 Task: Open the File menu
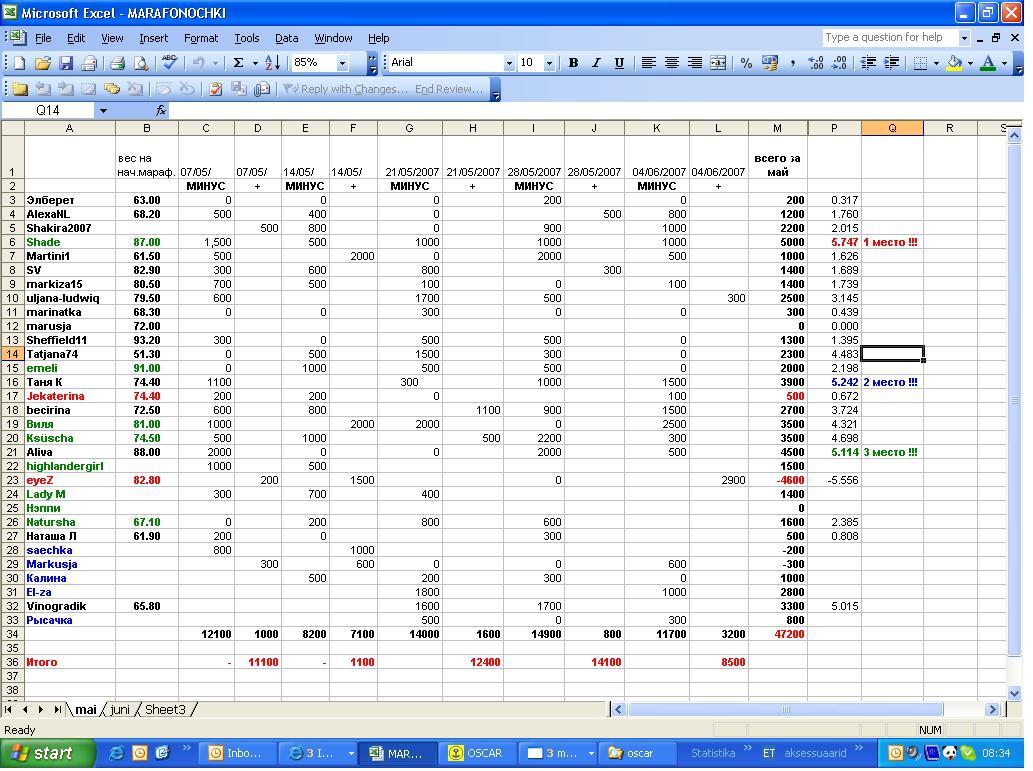click(x=43, y=38)
